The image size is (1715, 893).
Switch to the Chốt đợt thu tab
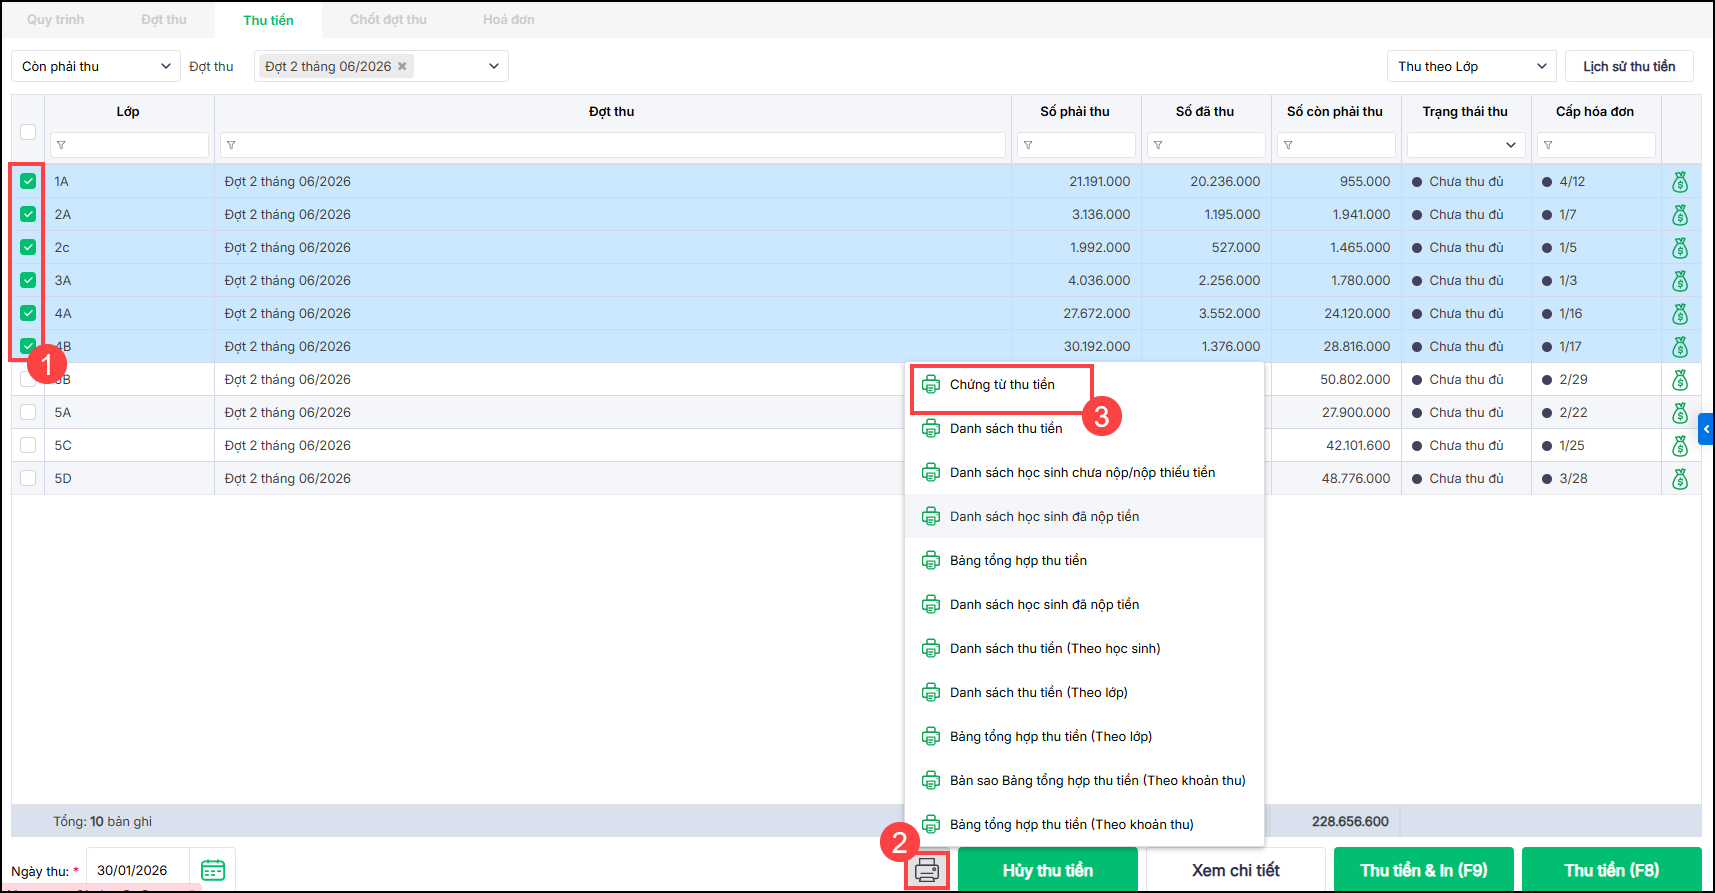click(x=388, y=20)
